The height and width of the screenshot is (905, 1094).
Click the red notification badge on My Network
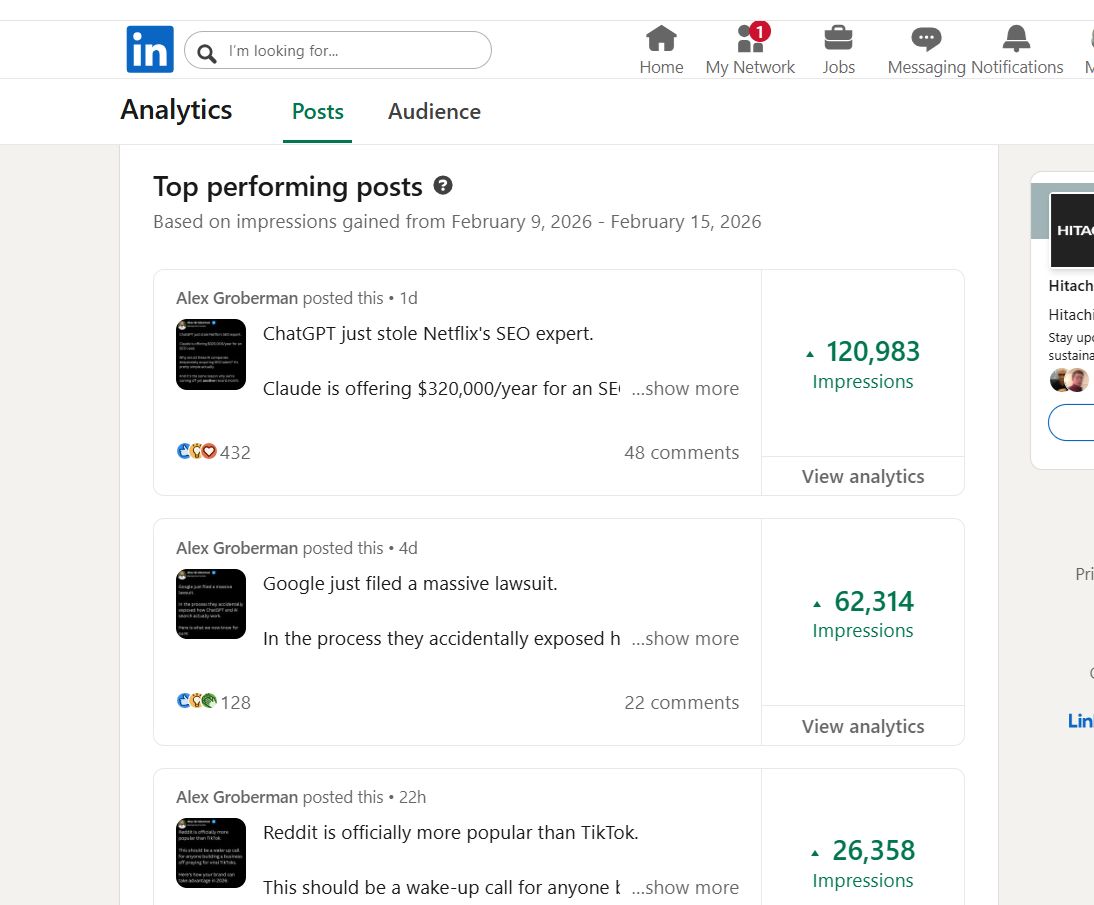click(x=760, y=31)
